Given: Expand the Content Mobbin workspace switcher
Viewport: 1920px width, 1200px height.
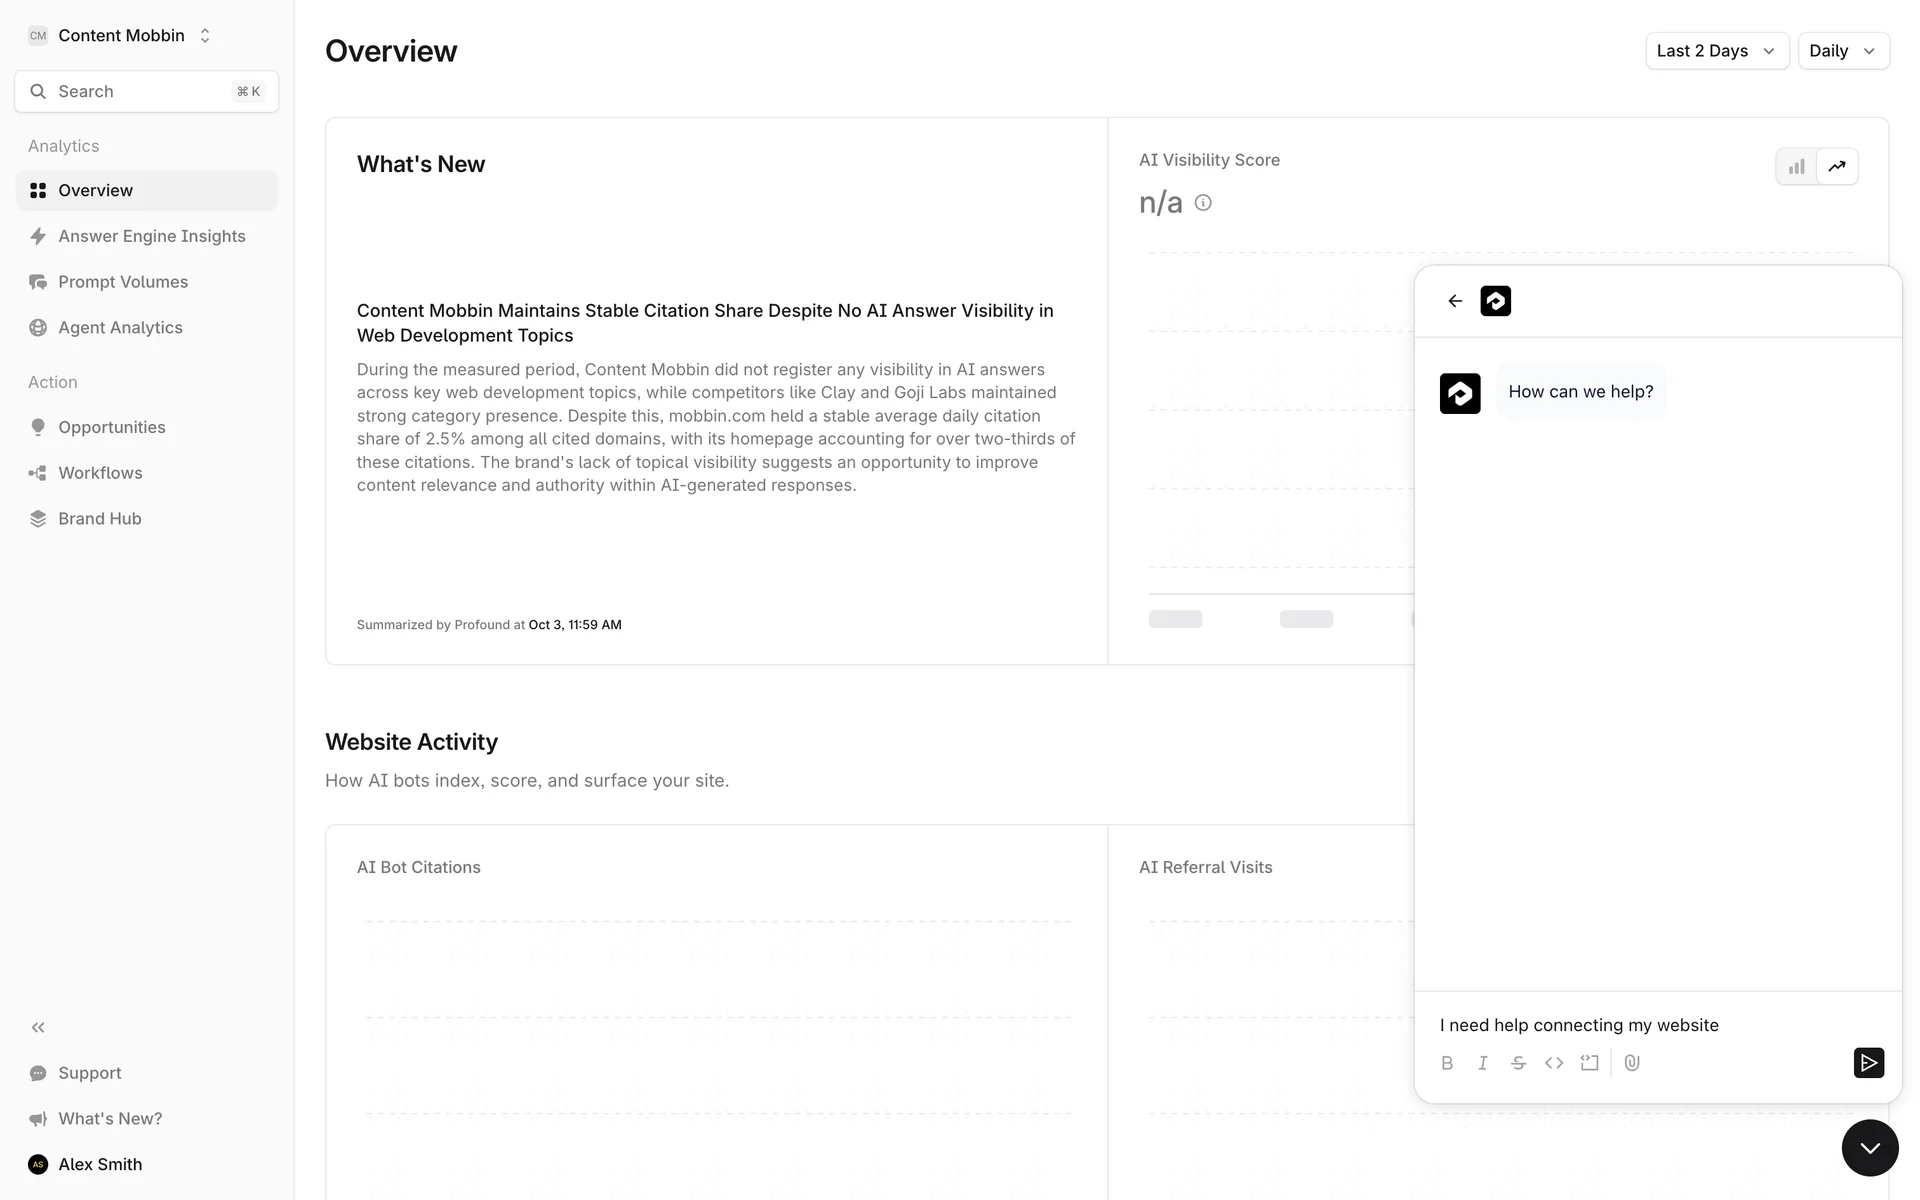Looking at the screenshot, I should [121, 36].
